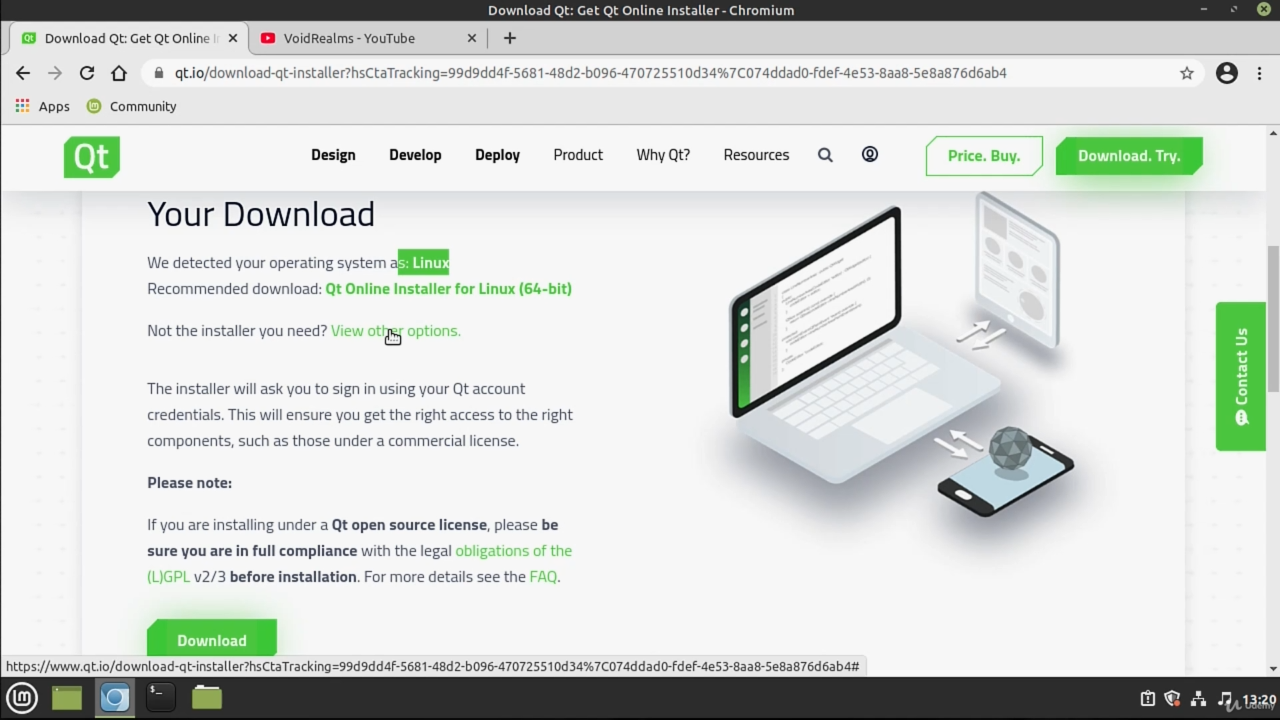The height and width of the screenshot is (720, 1280).
Task: Open the FAQ link
Action: pyautogui.click(x=543, y=577)
